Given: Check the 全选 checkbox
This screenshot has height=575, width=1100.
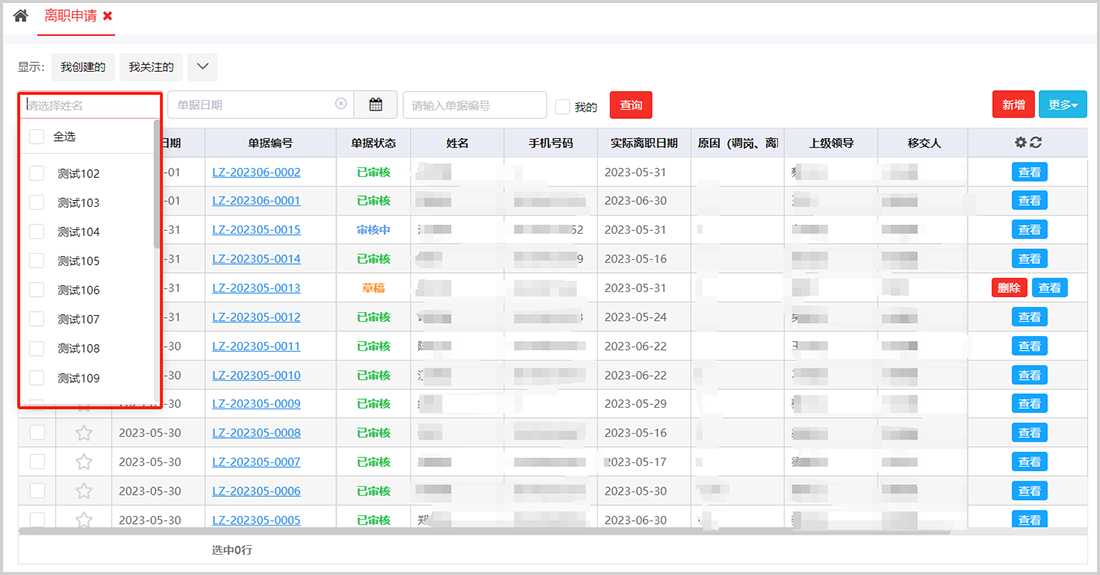Looking at the screenshot, I should click(37, 136).
